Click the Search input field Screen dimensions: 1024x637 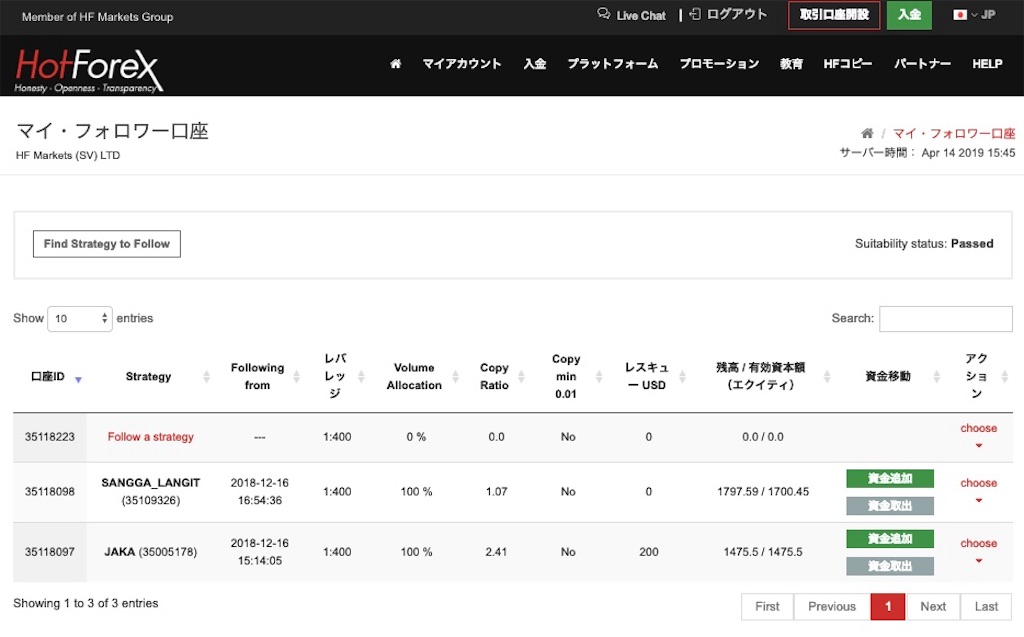tap(946, 318)
